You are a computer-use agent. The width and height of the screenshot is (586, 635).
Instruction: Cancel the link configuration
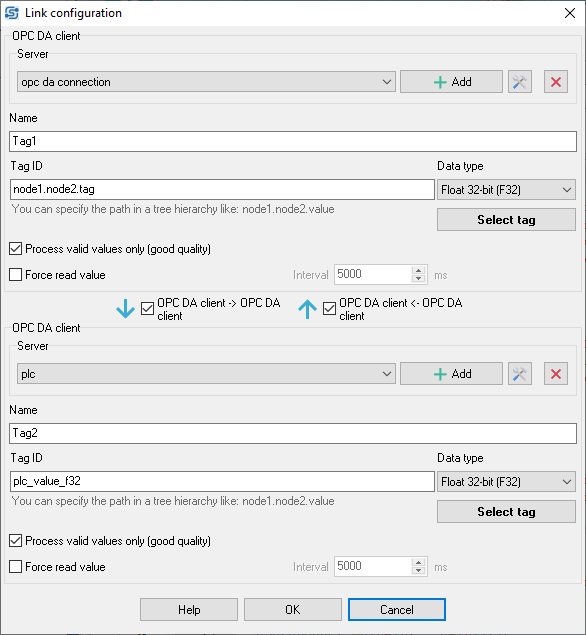click(x=396, y=609)
